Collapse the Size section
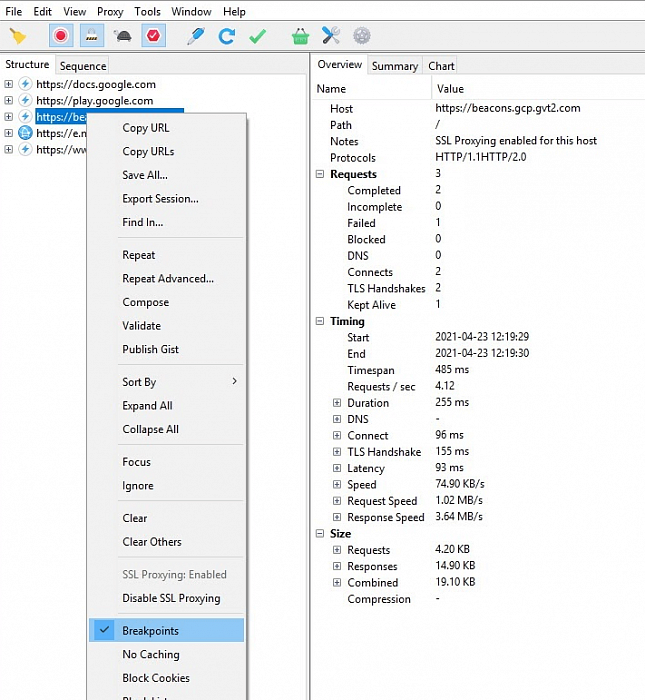The image size is (645, 700). (x=320, y=533)
